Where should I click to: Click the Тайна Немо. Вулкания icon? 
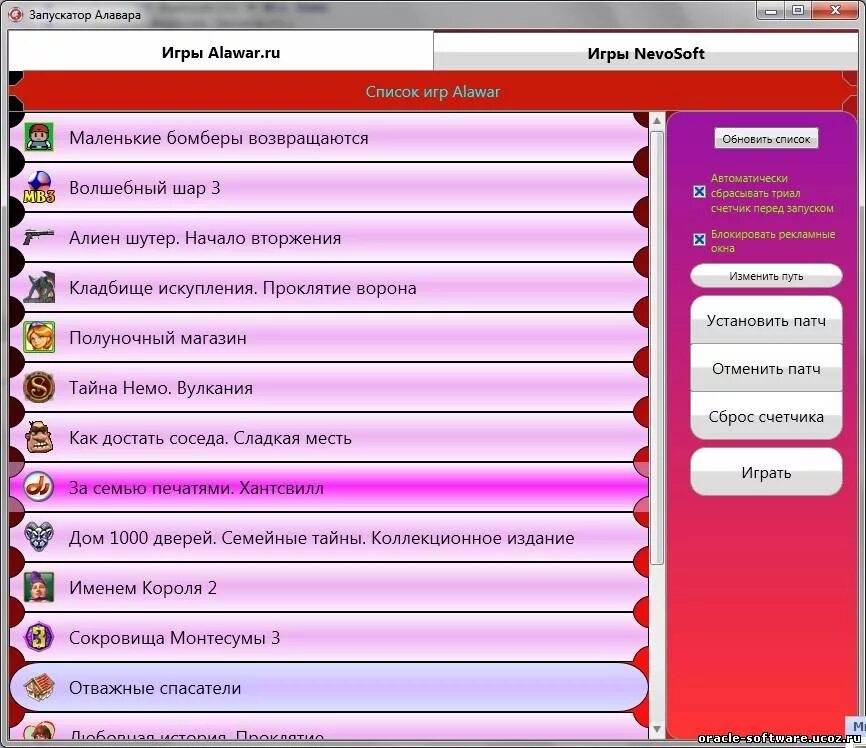click(x=39, y=387)
